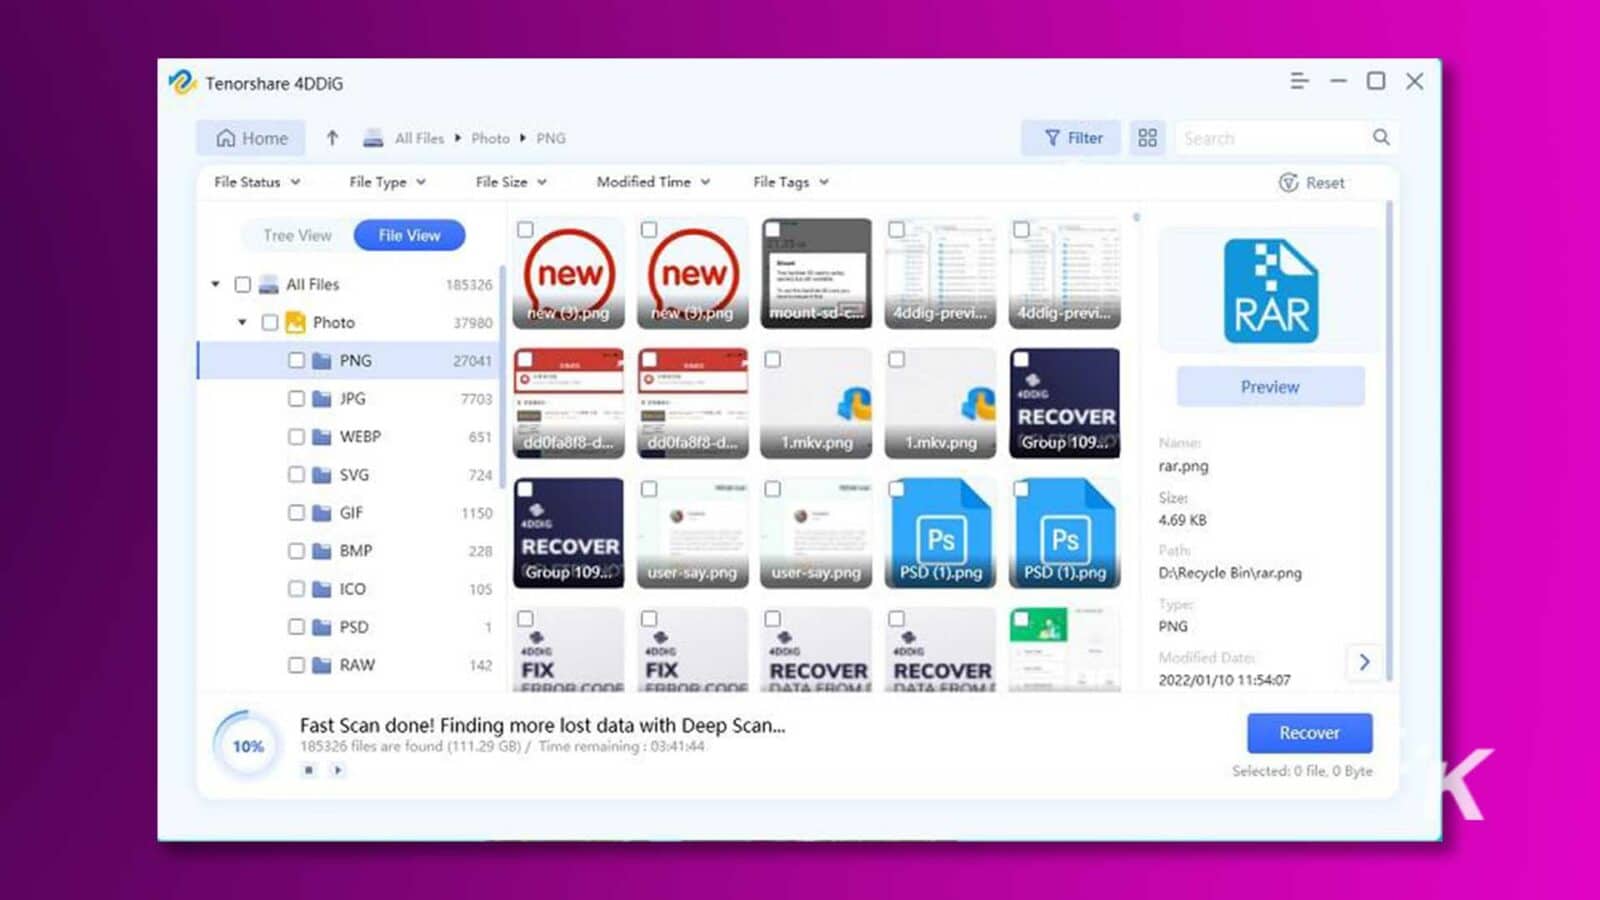Resume scan with play icon
This screenshot has width=1600, height=900.
(338, 770)
